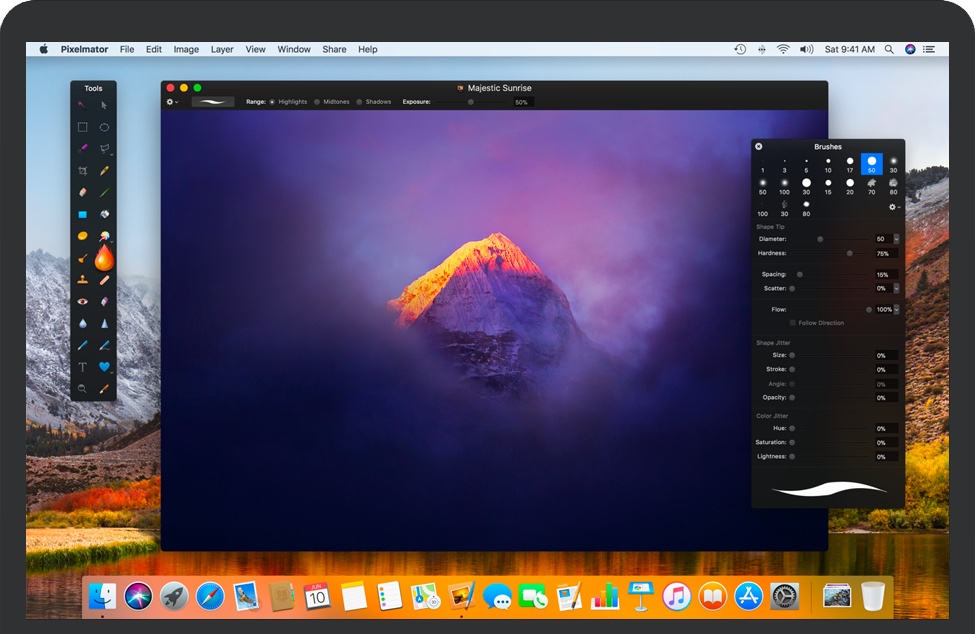The image size is (975, 634).
Task: Click the Hardness slider handle
Action: (x=850, y=254)
